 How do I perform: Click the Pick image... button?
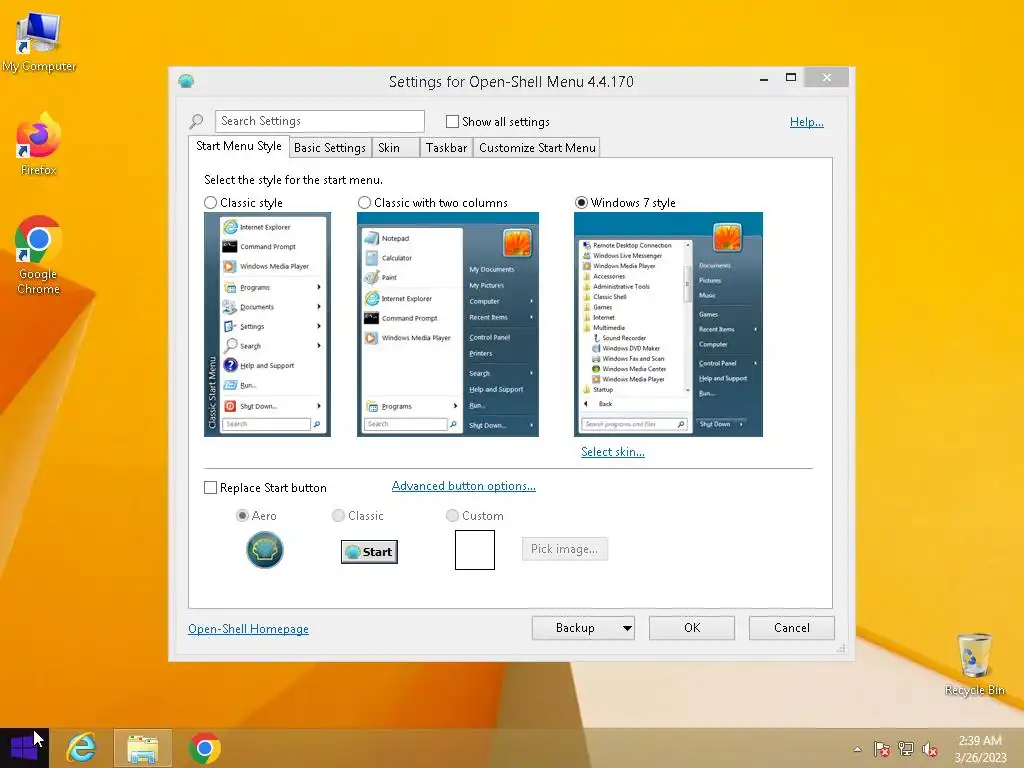[x=564, y=549]
